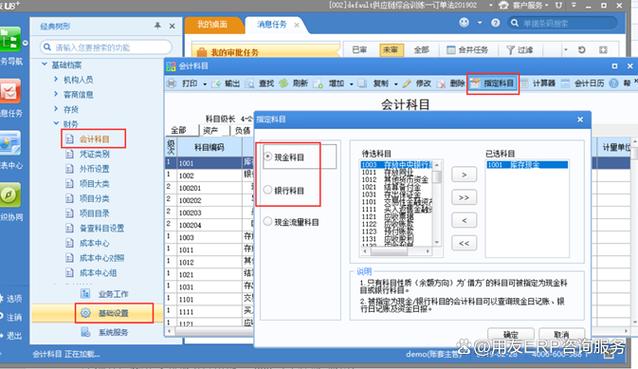Collapse the 财务 tree node
Image resolution: width=638 pixels, height=369 pixels.
pyautogui.click(x=56, y=123)
